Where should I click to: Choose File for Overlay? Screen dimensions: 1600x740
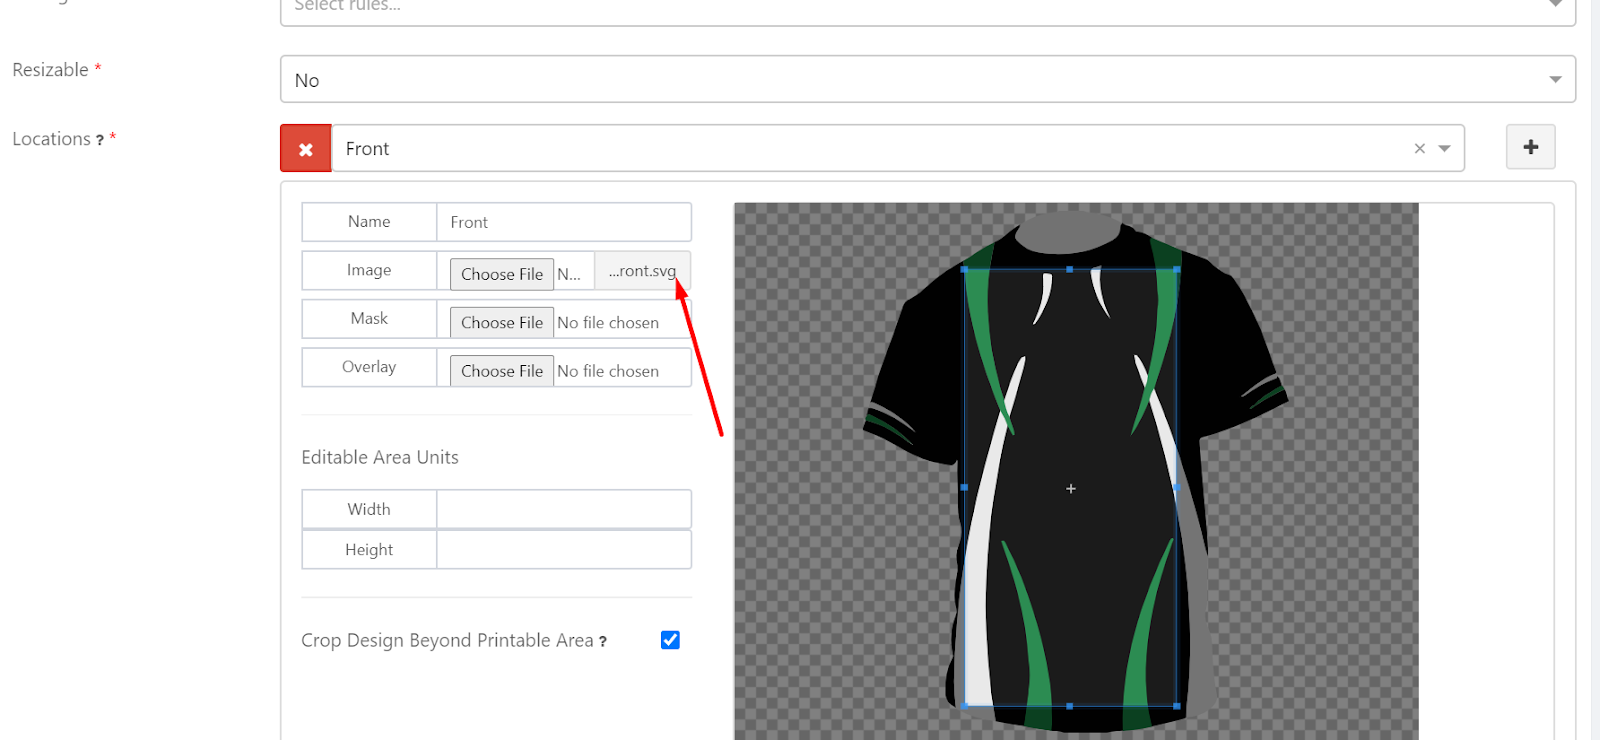click(502, 371)
